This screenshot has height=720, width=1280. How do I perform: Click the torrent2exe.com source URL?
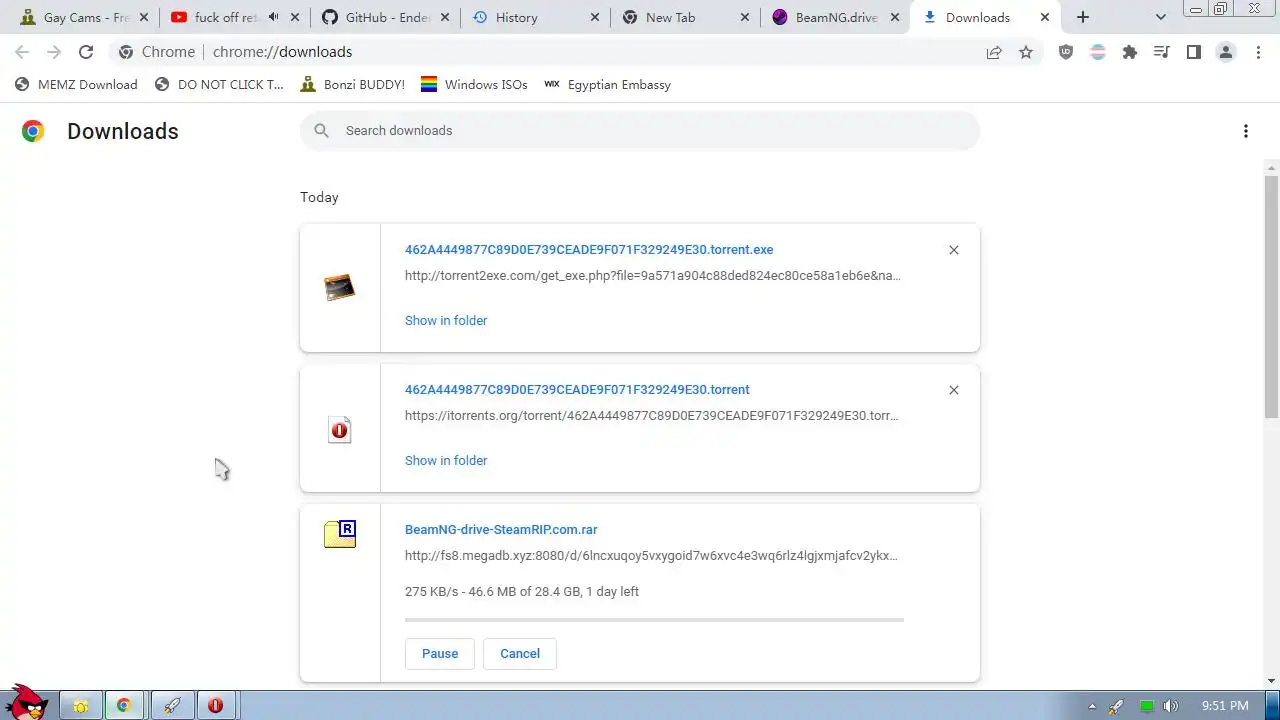point(652,276)
